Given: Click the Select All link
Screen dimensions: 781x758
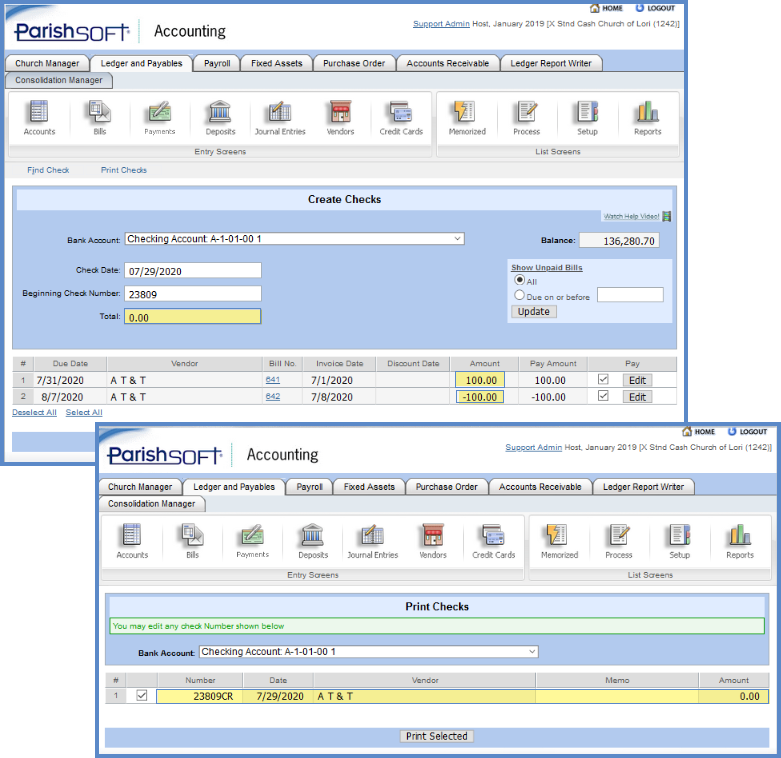Looking at the screenshot, I should pyautogui.click(x=84, y=412).
